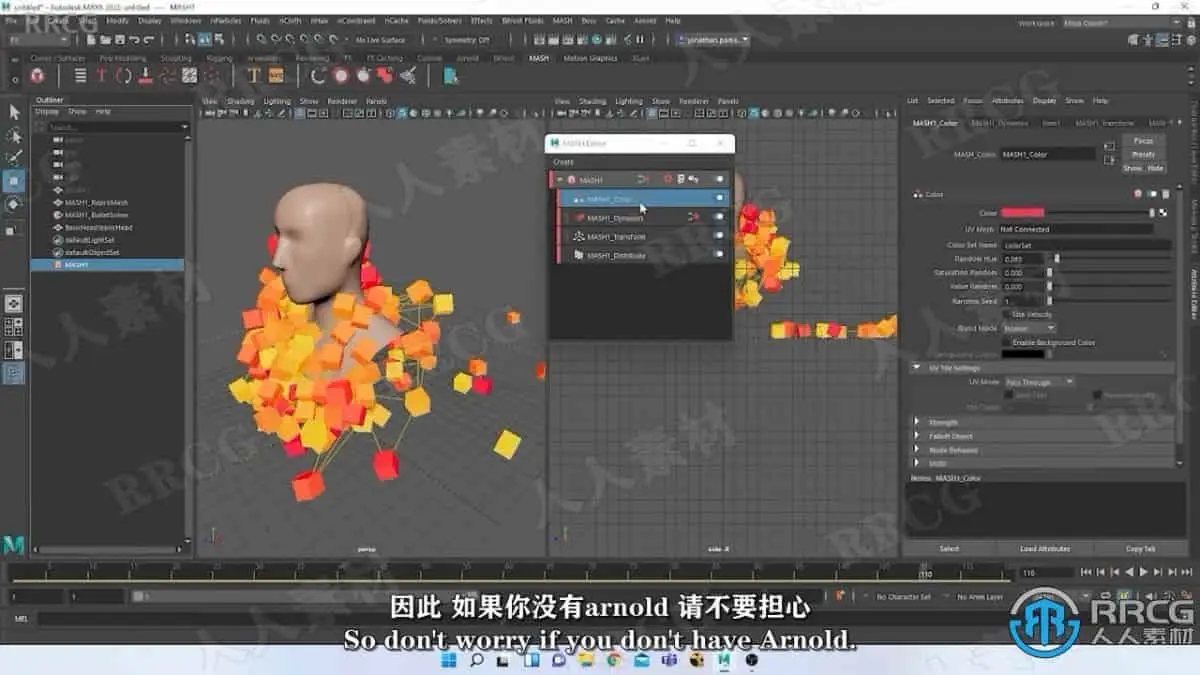The height and width of the screenshot is (675, 1200).
Task: Toggle MASH1_Distribute node enable switch
Action: pyautogui.click(x=719, y=256)
